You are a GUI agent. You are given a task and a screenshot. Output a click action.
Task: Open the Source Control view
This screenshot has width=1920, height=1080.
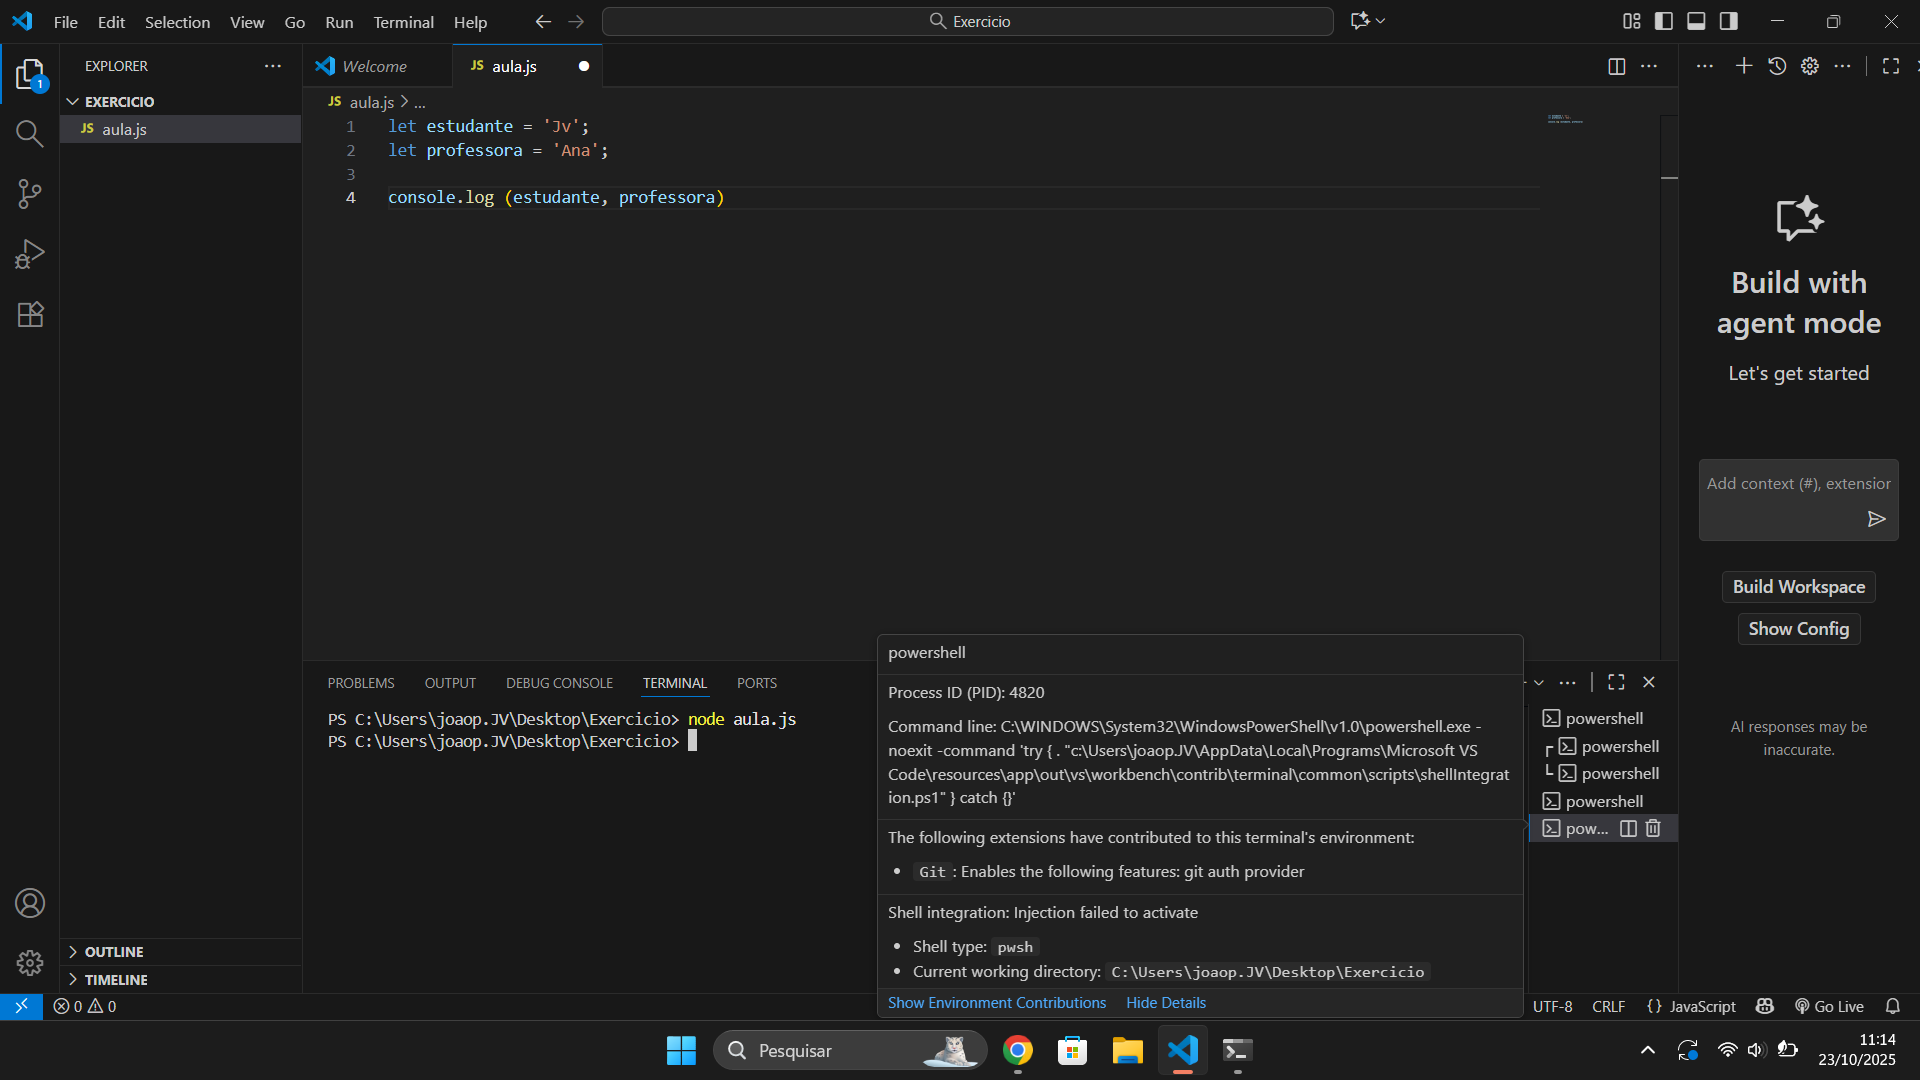pos(30,194)
